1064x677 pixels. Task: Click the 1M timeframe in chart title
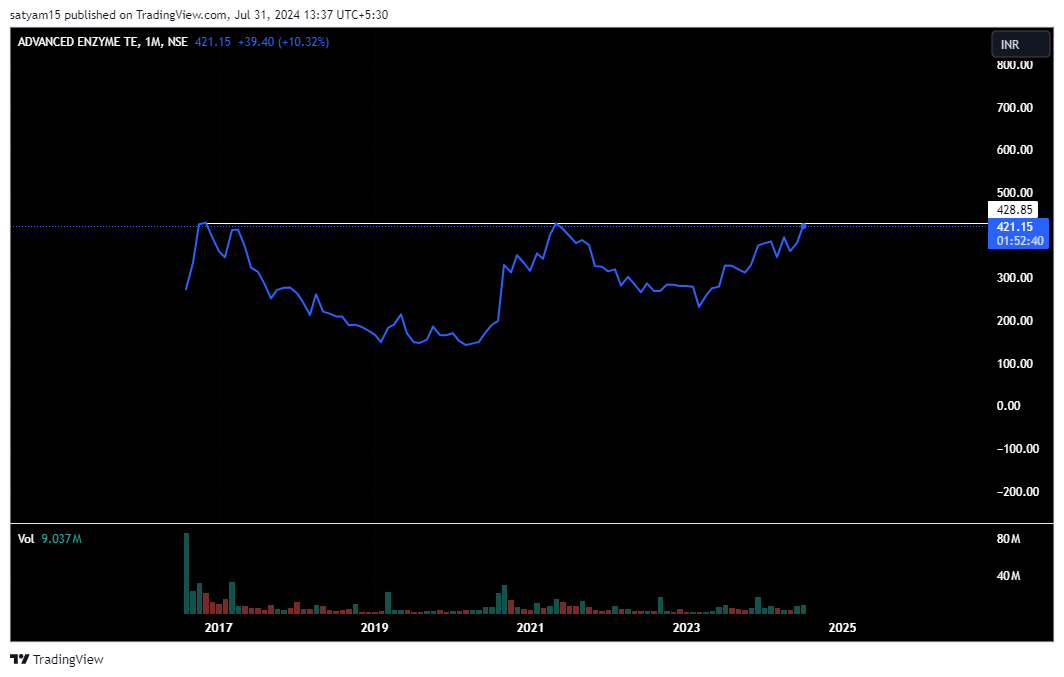(153, 42)
